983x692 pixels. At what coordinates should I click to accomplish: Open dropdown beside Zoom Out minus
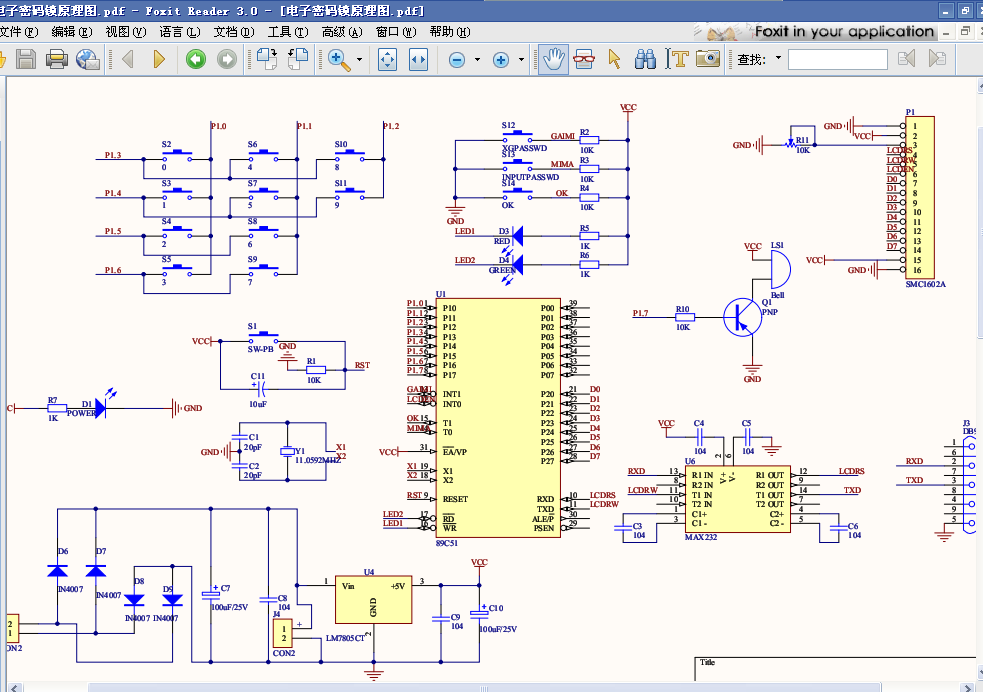click(477, 60)
